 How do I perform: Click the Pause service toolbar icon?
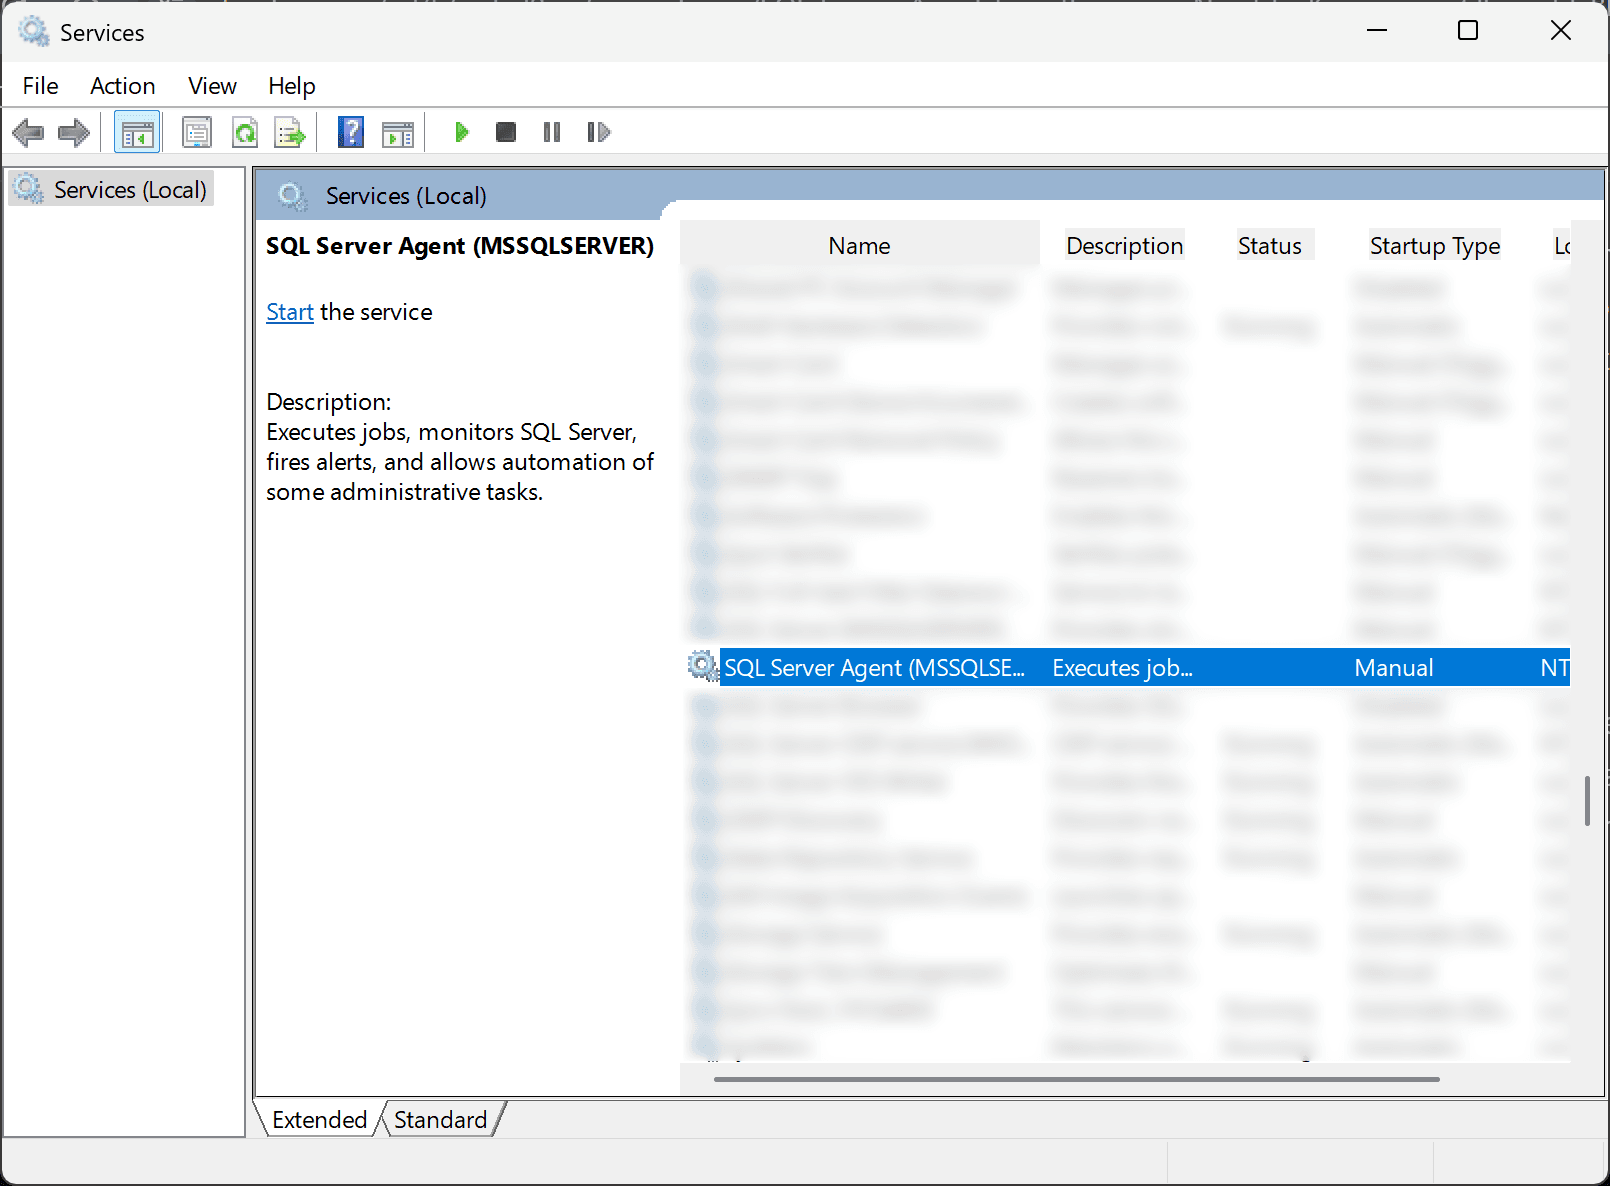tap(551, 132)
